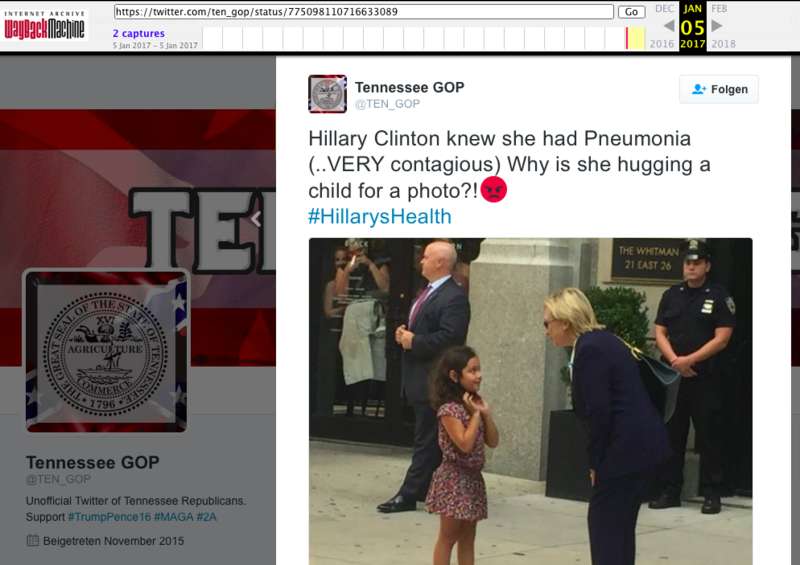800x565 pixels.
Task: Click the Wayback Machine logo
Action: pyautogui.click(x=44, y=26)
